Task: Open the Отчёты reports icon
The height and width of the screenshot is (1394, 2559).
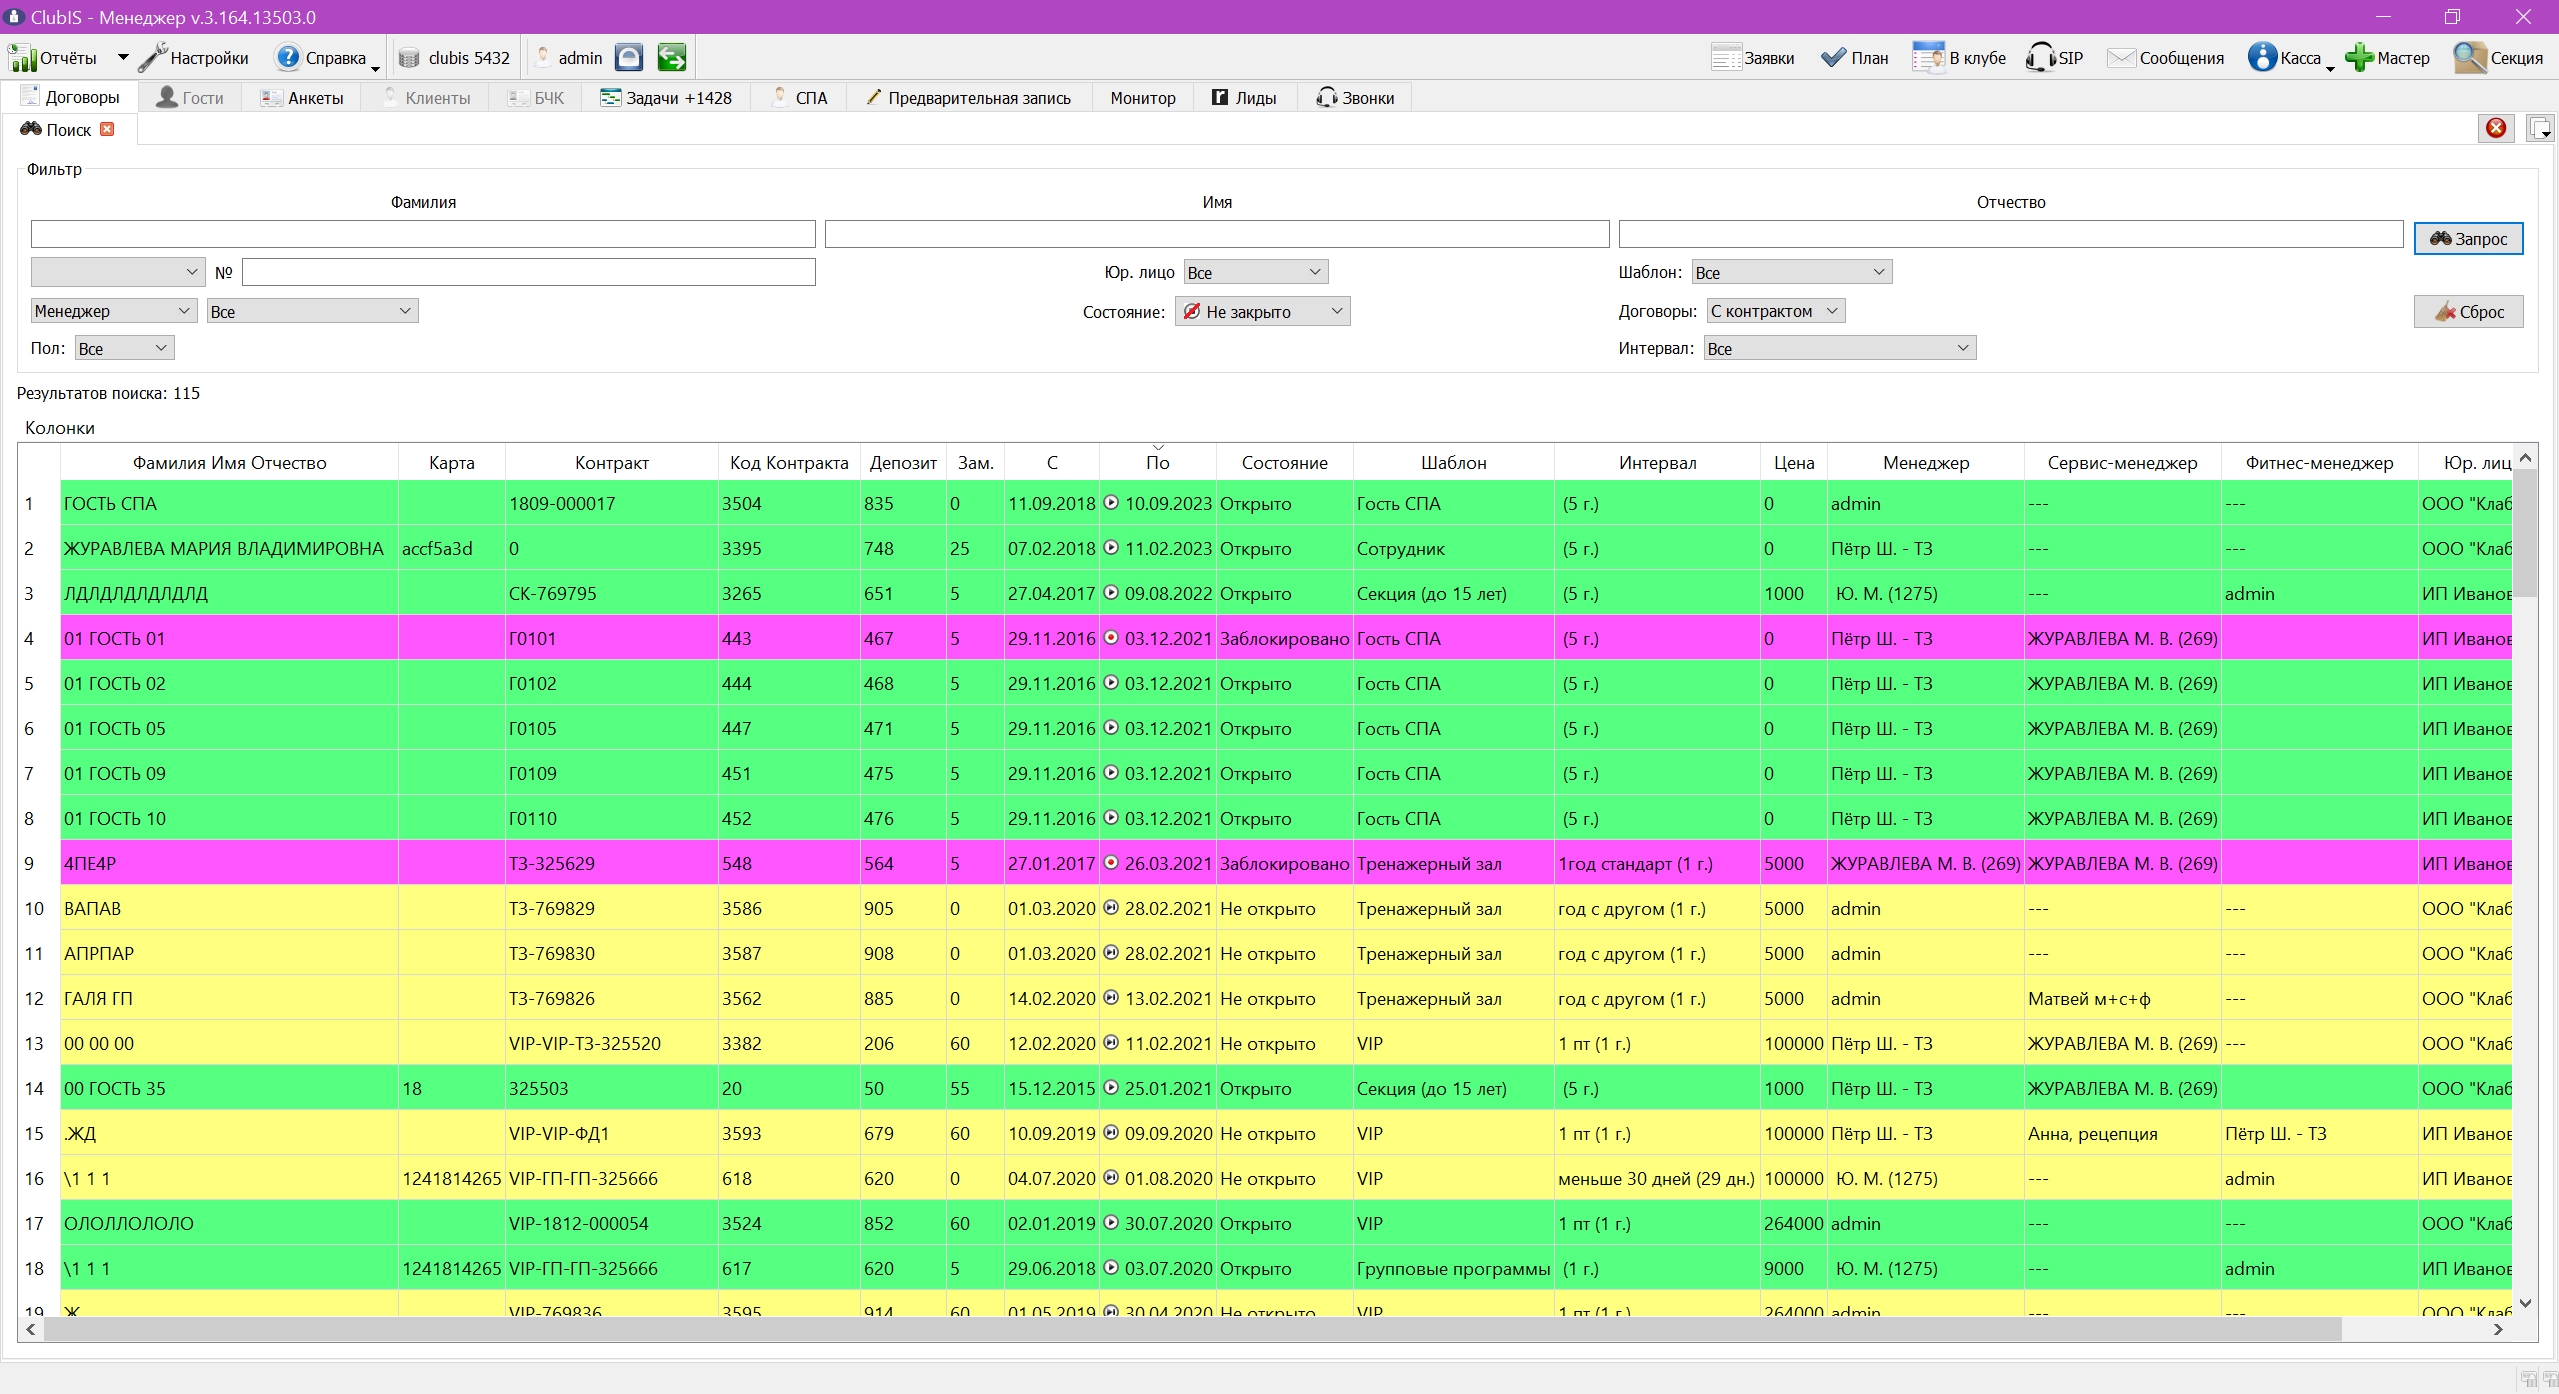Action: 22,58
